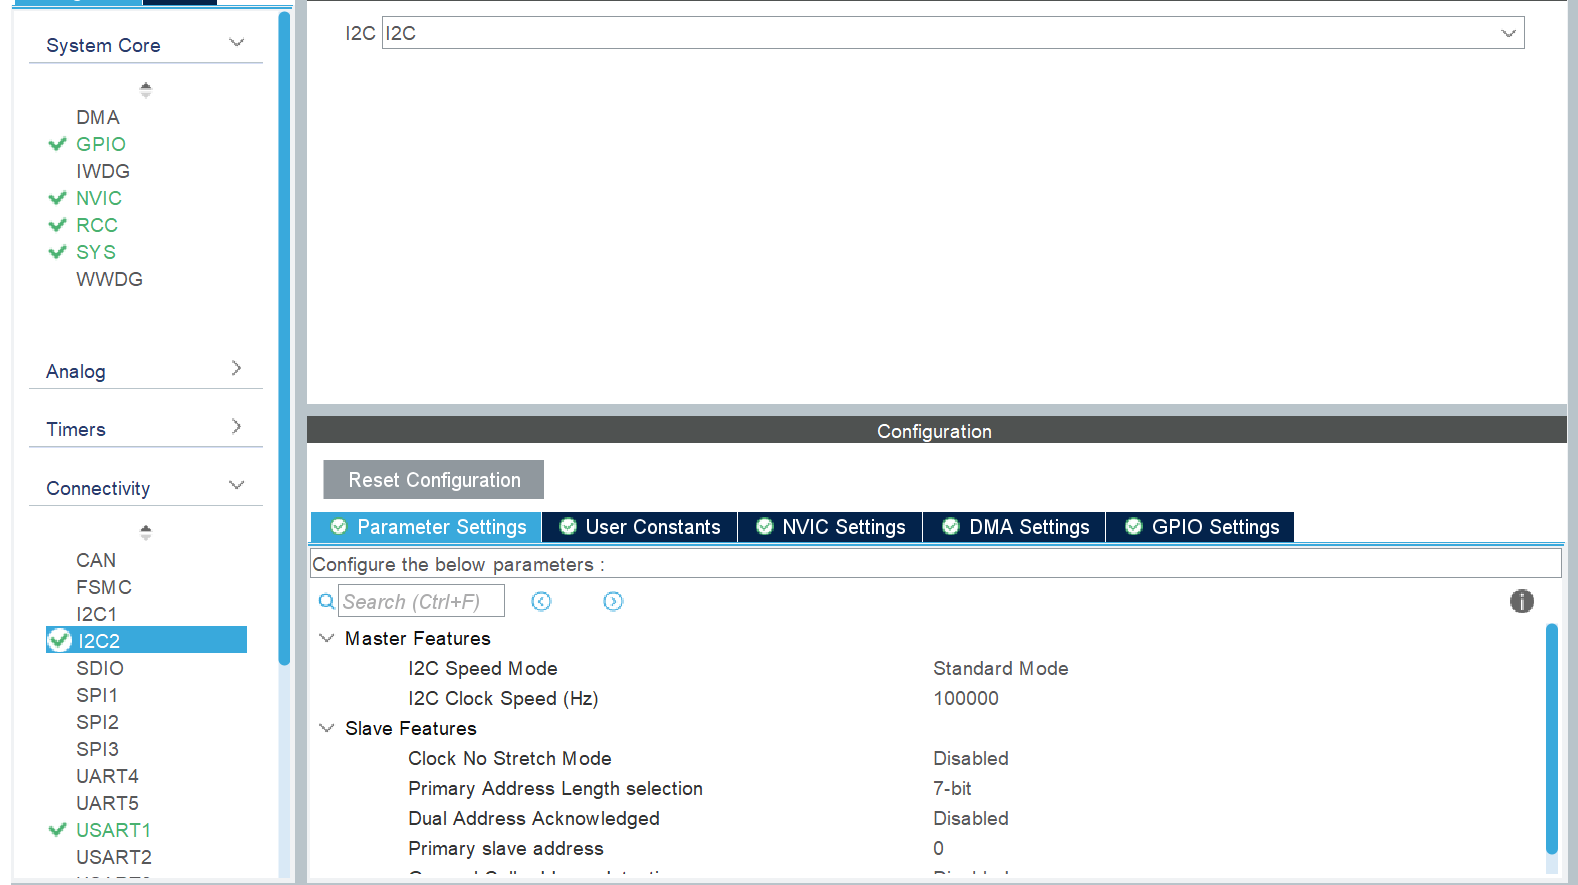Click the green checkmark next to USART1

click(x=58, y=830)
